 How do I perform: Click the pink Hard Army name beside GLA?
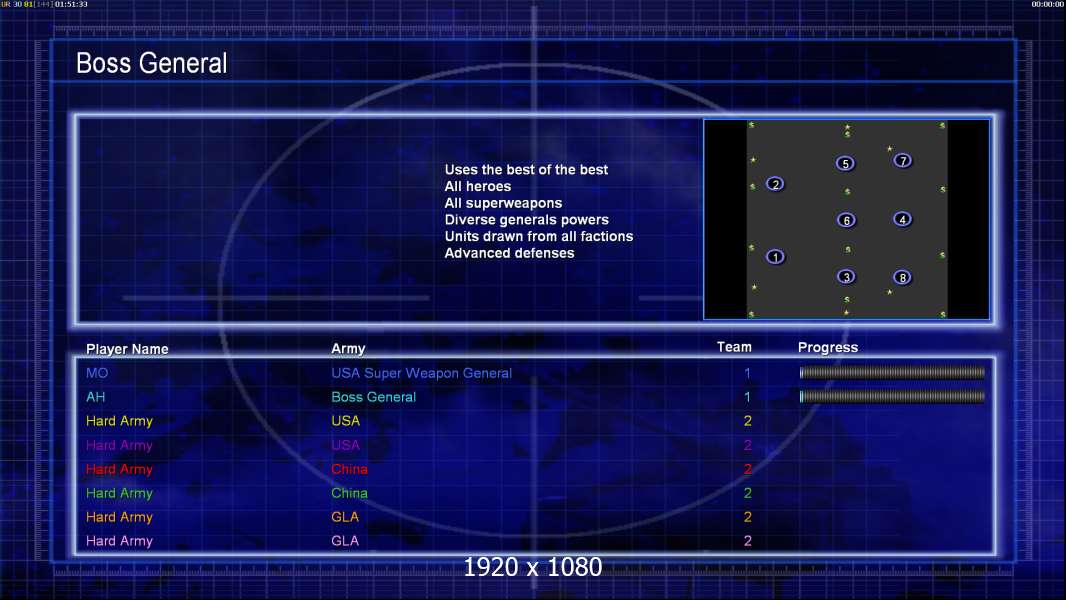click(119, 542)
